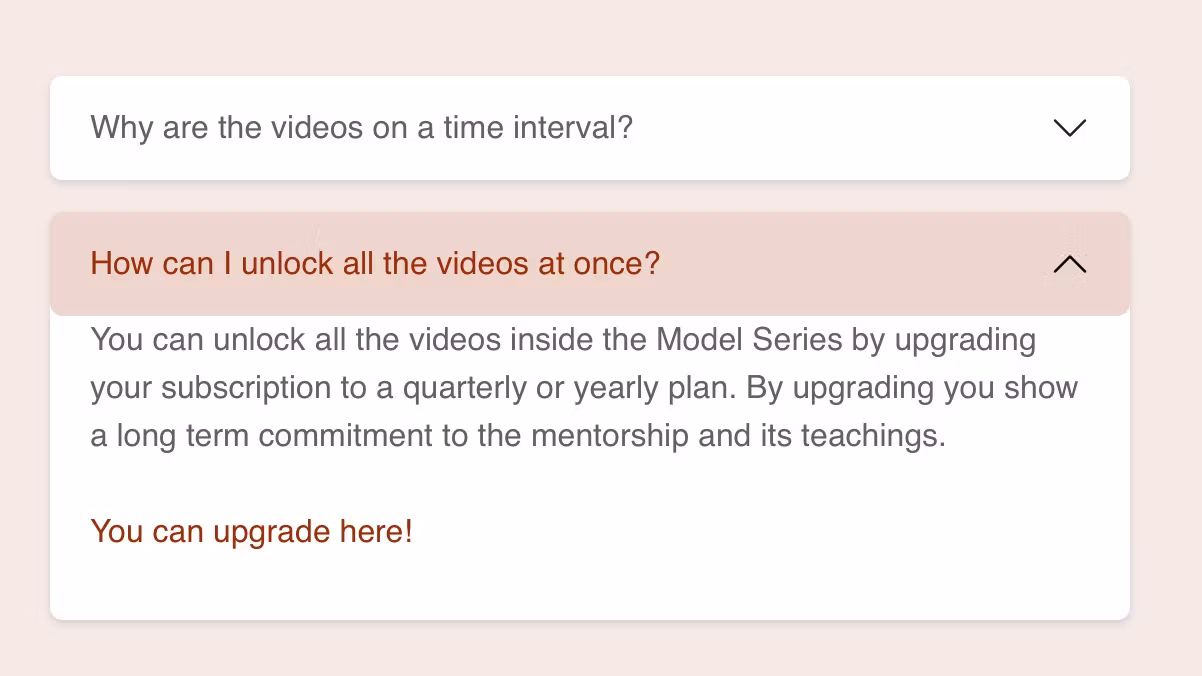
Task: Click "By upgrading you show" text
Action: pyautogui.click(x=912, y=388)
